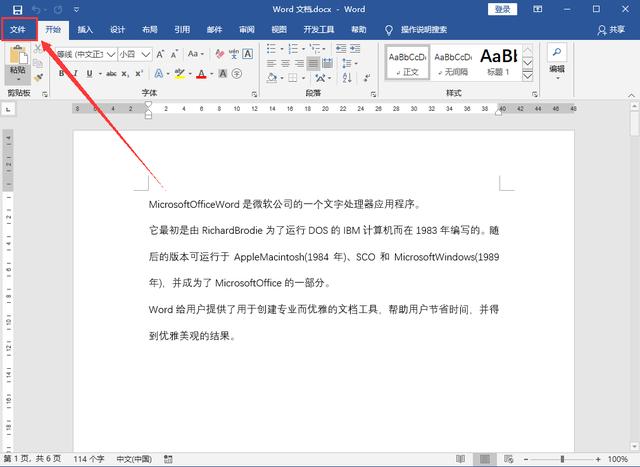Image resolution: width=640 pixels, height=467 pixels.
Task: Collapse the ribbon with the chevron
Action: tap(631, 95)
